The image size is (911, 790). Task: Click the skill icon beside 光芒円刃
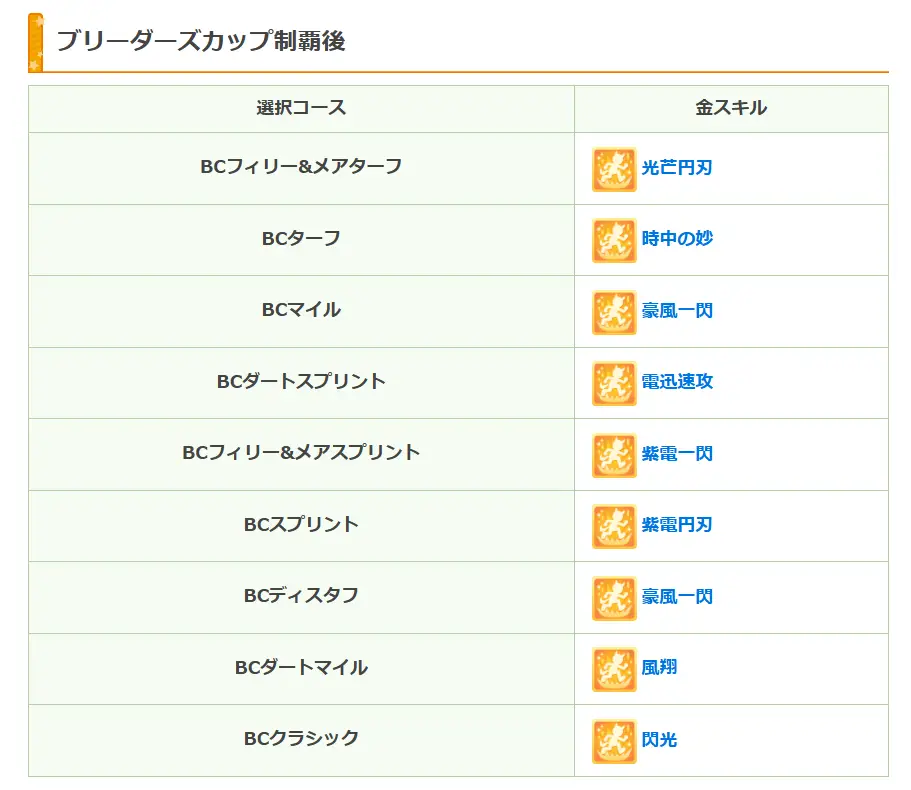tap(614, 169)
